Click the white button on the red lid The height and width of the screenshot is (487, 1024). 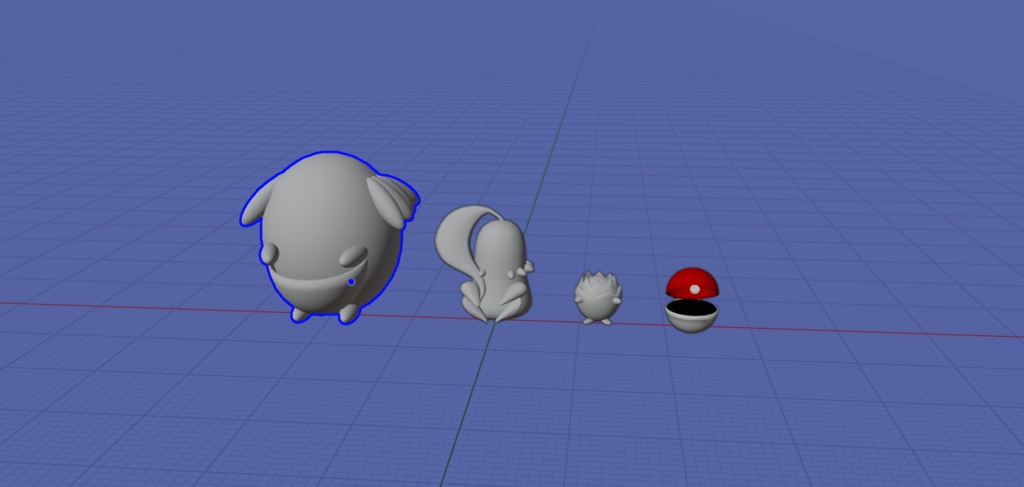(695, 289)
